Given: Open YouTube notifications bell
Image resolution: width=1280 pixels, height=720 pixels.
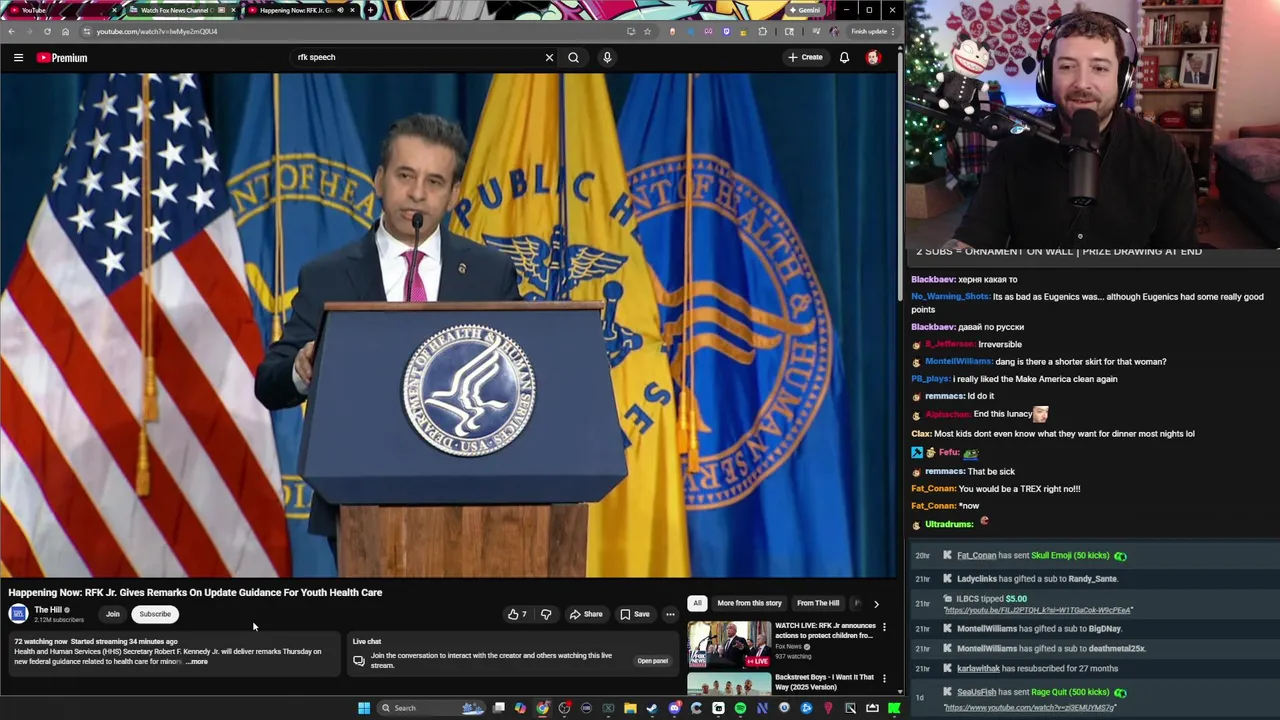Looking at the screenshot, I should coord(844,57).
